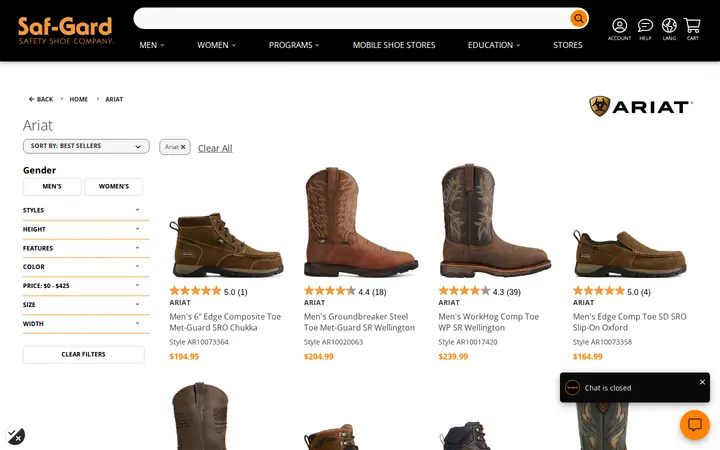Viewport: 720px width, 450px height.
Task: Close the Chat is closed notification
Action: click(x=702, y=382)
